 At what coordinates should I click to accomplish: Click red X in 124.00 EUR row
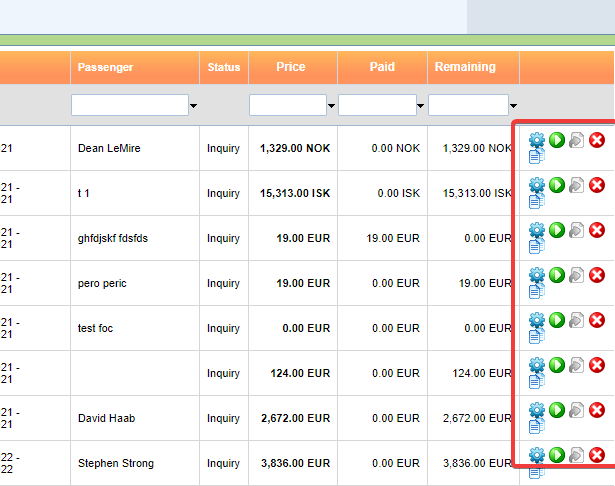click(x=597, y=365)
